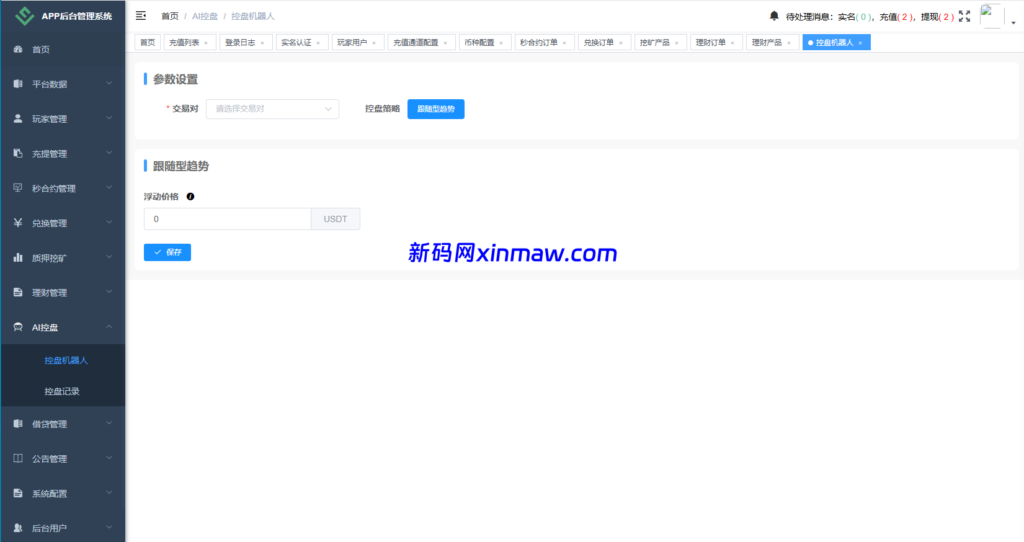Switch to the 首页 tab

point(148,42)
